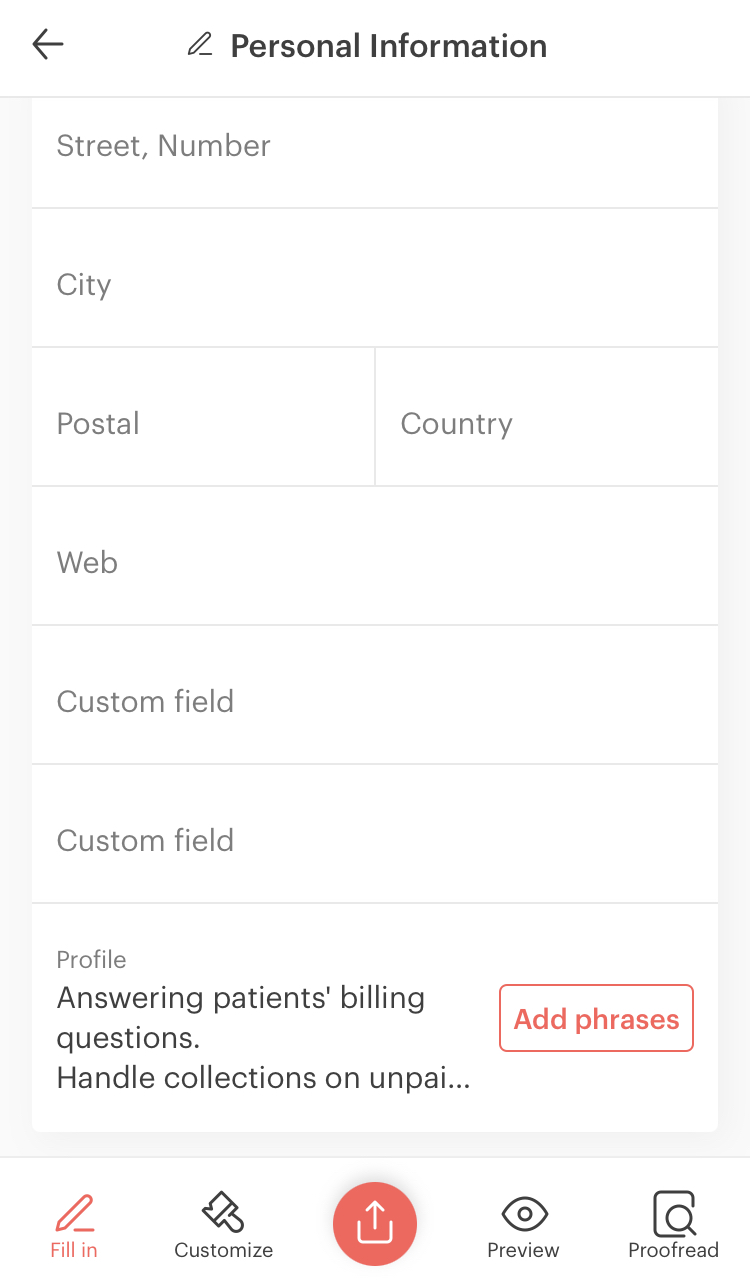The image size is (750, 1286).
Task: Click the Fill in pencil icon
Action: (x=74, y=1212)
